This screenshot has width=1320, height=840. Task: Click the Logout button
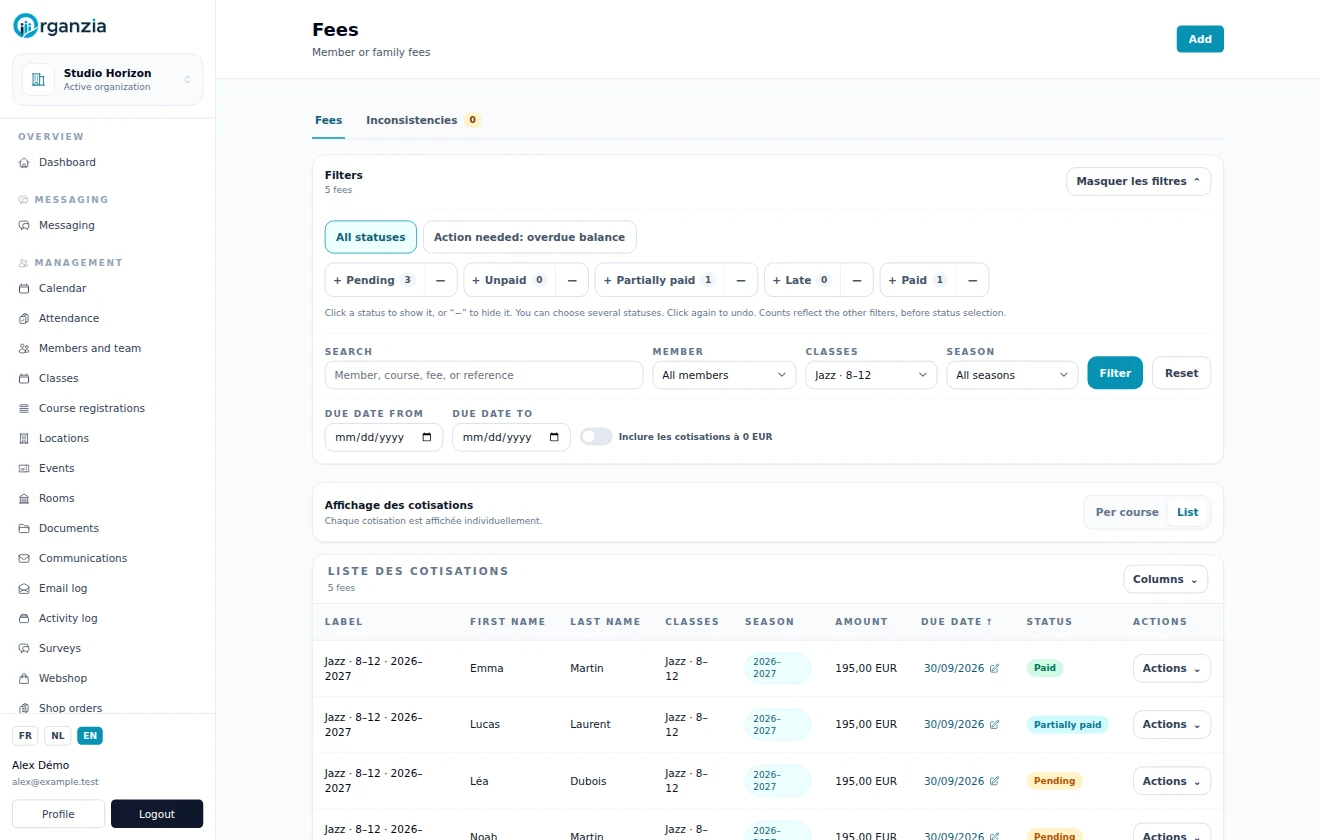157,814
